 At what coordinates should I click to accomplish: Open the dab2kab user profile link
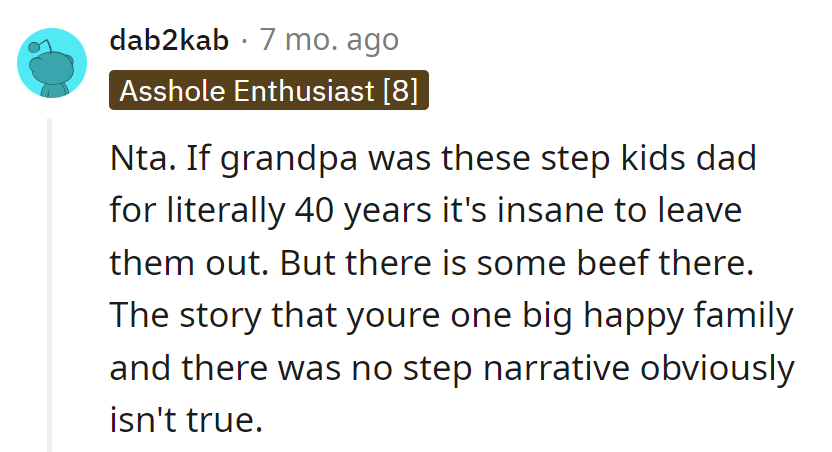tap(169, 41)
